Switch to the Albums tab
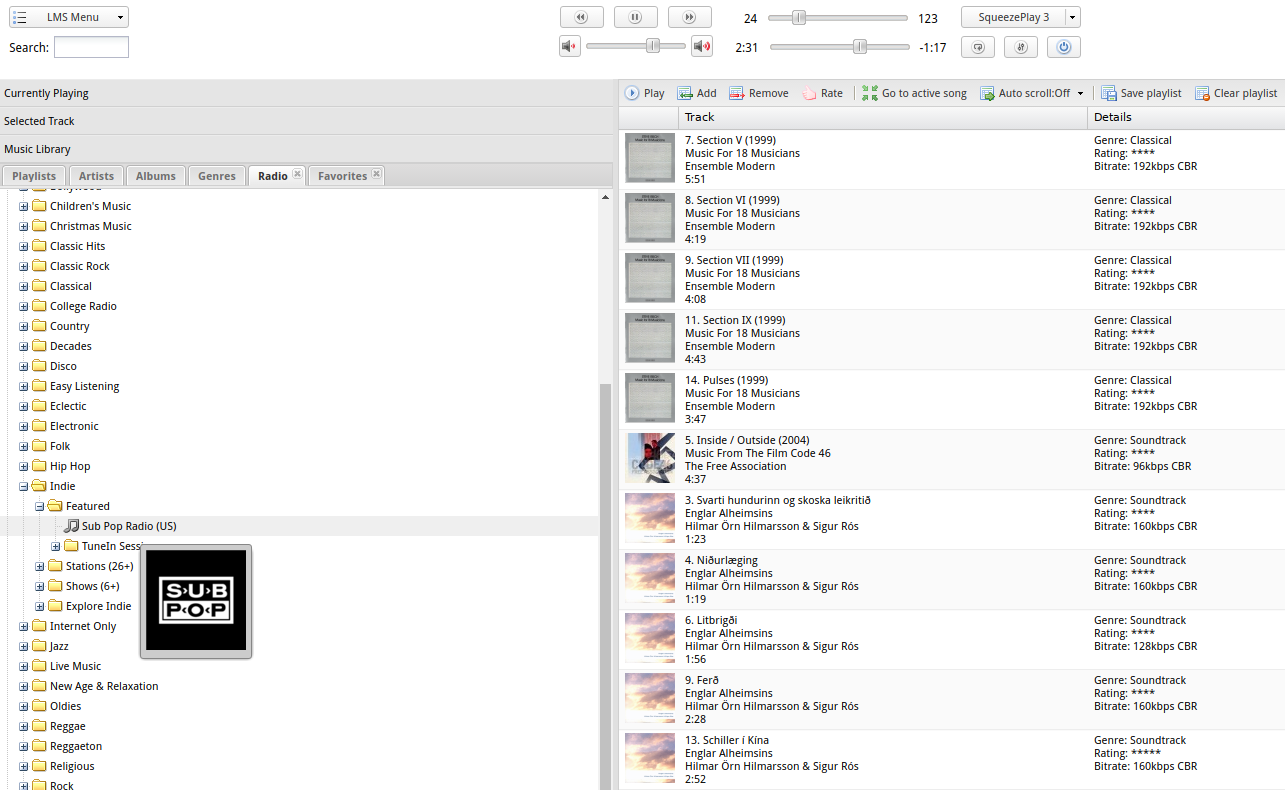Image resolution: width=1285 pixels, height=790 pixels. (x=156, y=176)
